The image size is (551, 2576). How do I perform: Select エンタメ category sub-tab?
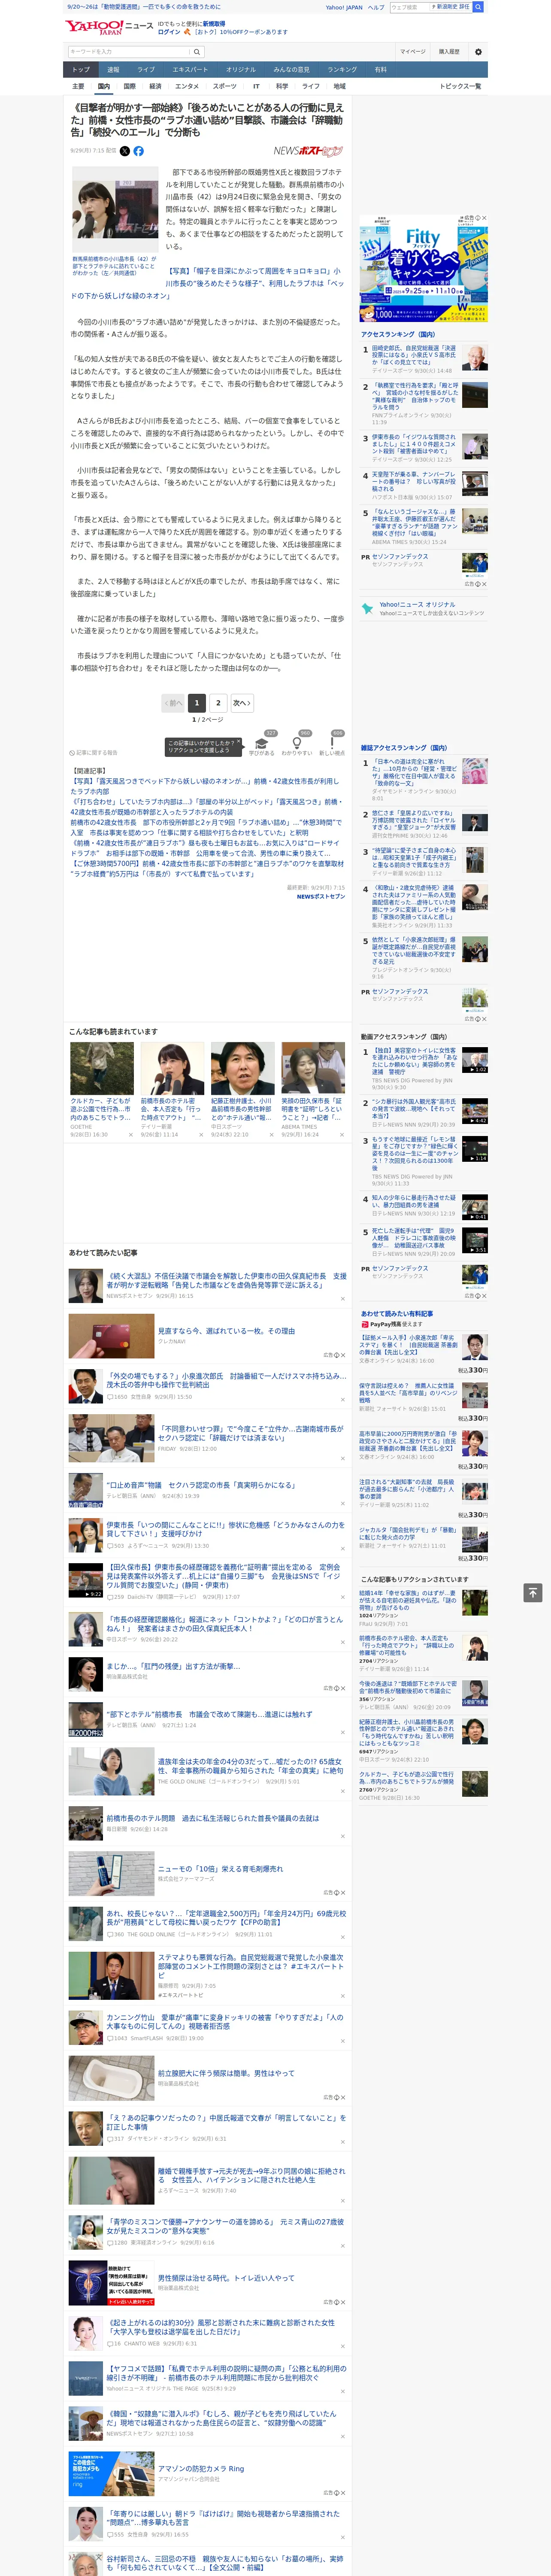coord(187,86)
